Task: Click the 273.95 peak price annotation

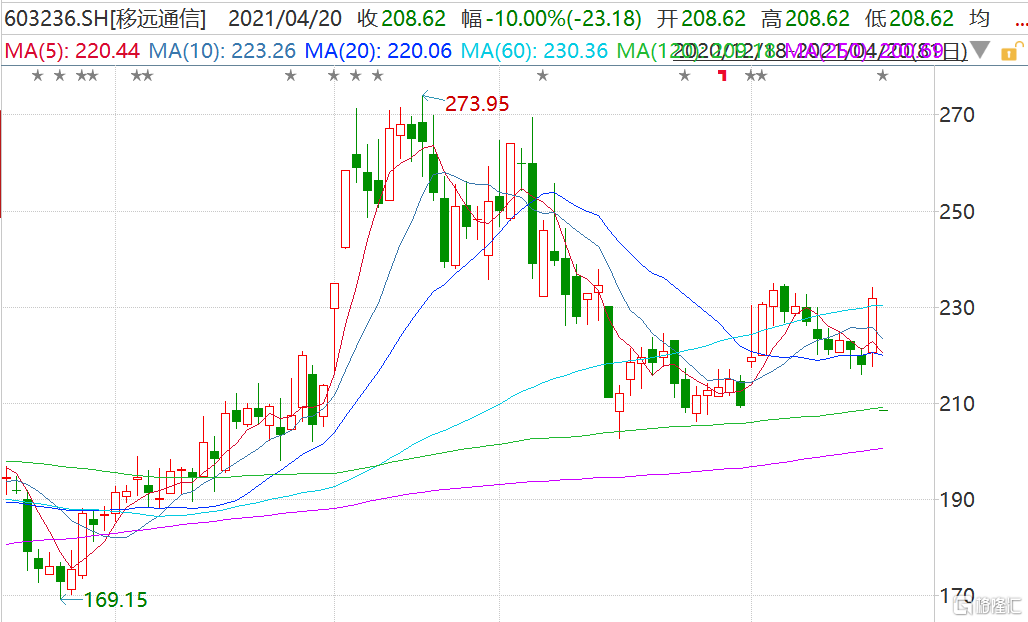Action: click(x=477, y=104)
